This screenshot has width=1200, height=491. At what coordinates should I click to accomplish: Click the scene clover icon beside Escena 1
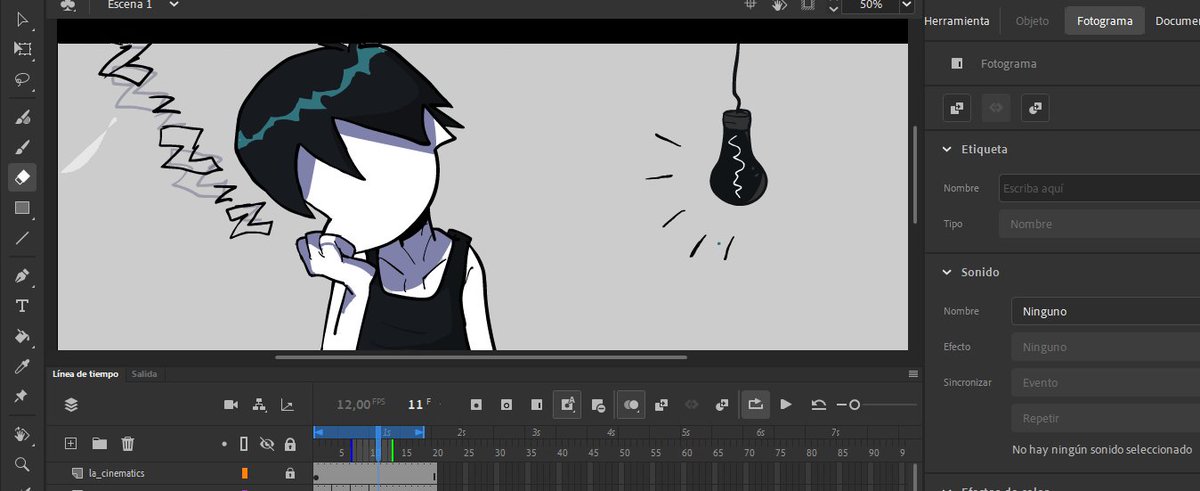click(x=68, y=5)
